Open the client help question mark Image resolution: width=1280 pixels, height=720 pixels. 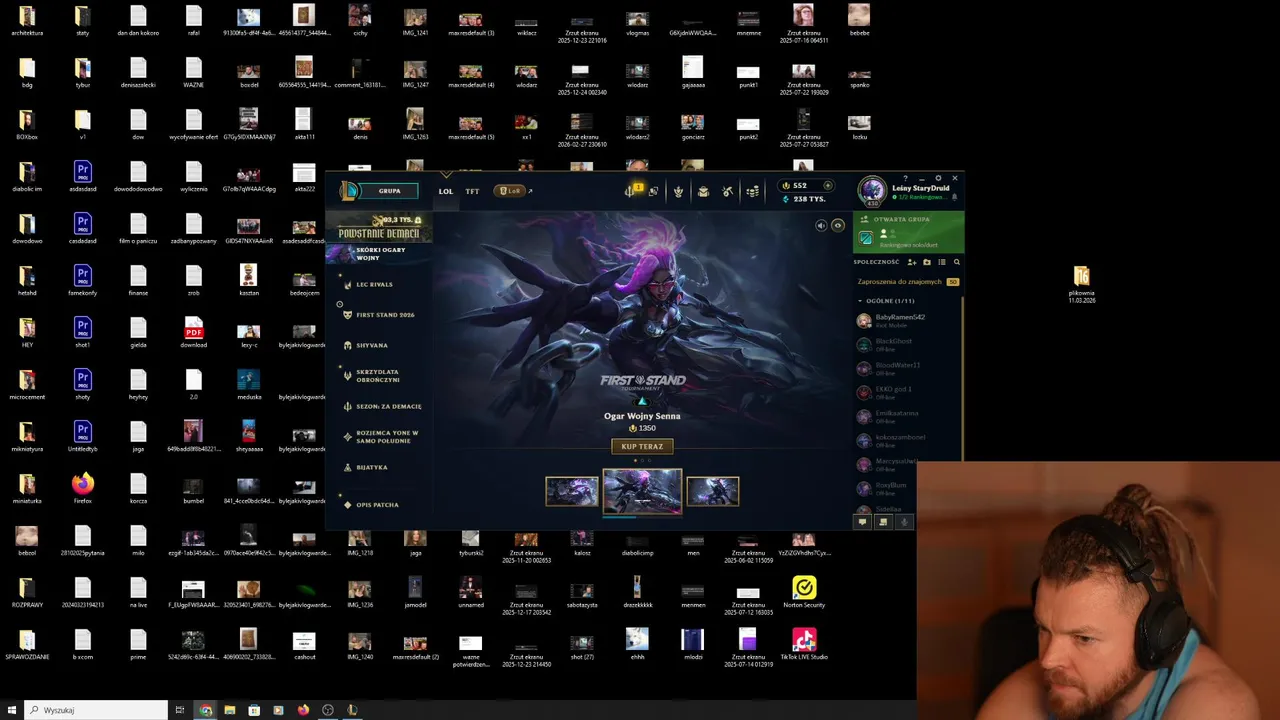pyautogui.click(x=906, y=178)
